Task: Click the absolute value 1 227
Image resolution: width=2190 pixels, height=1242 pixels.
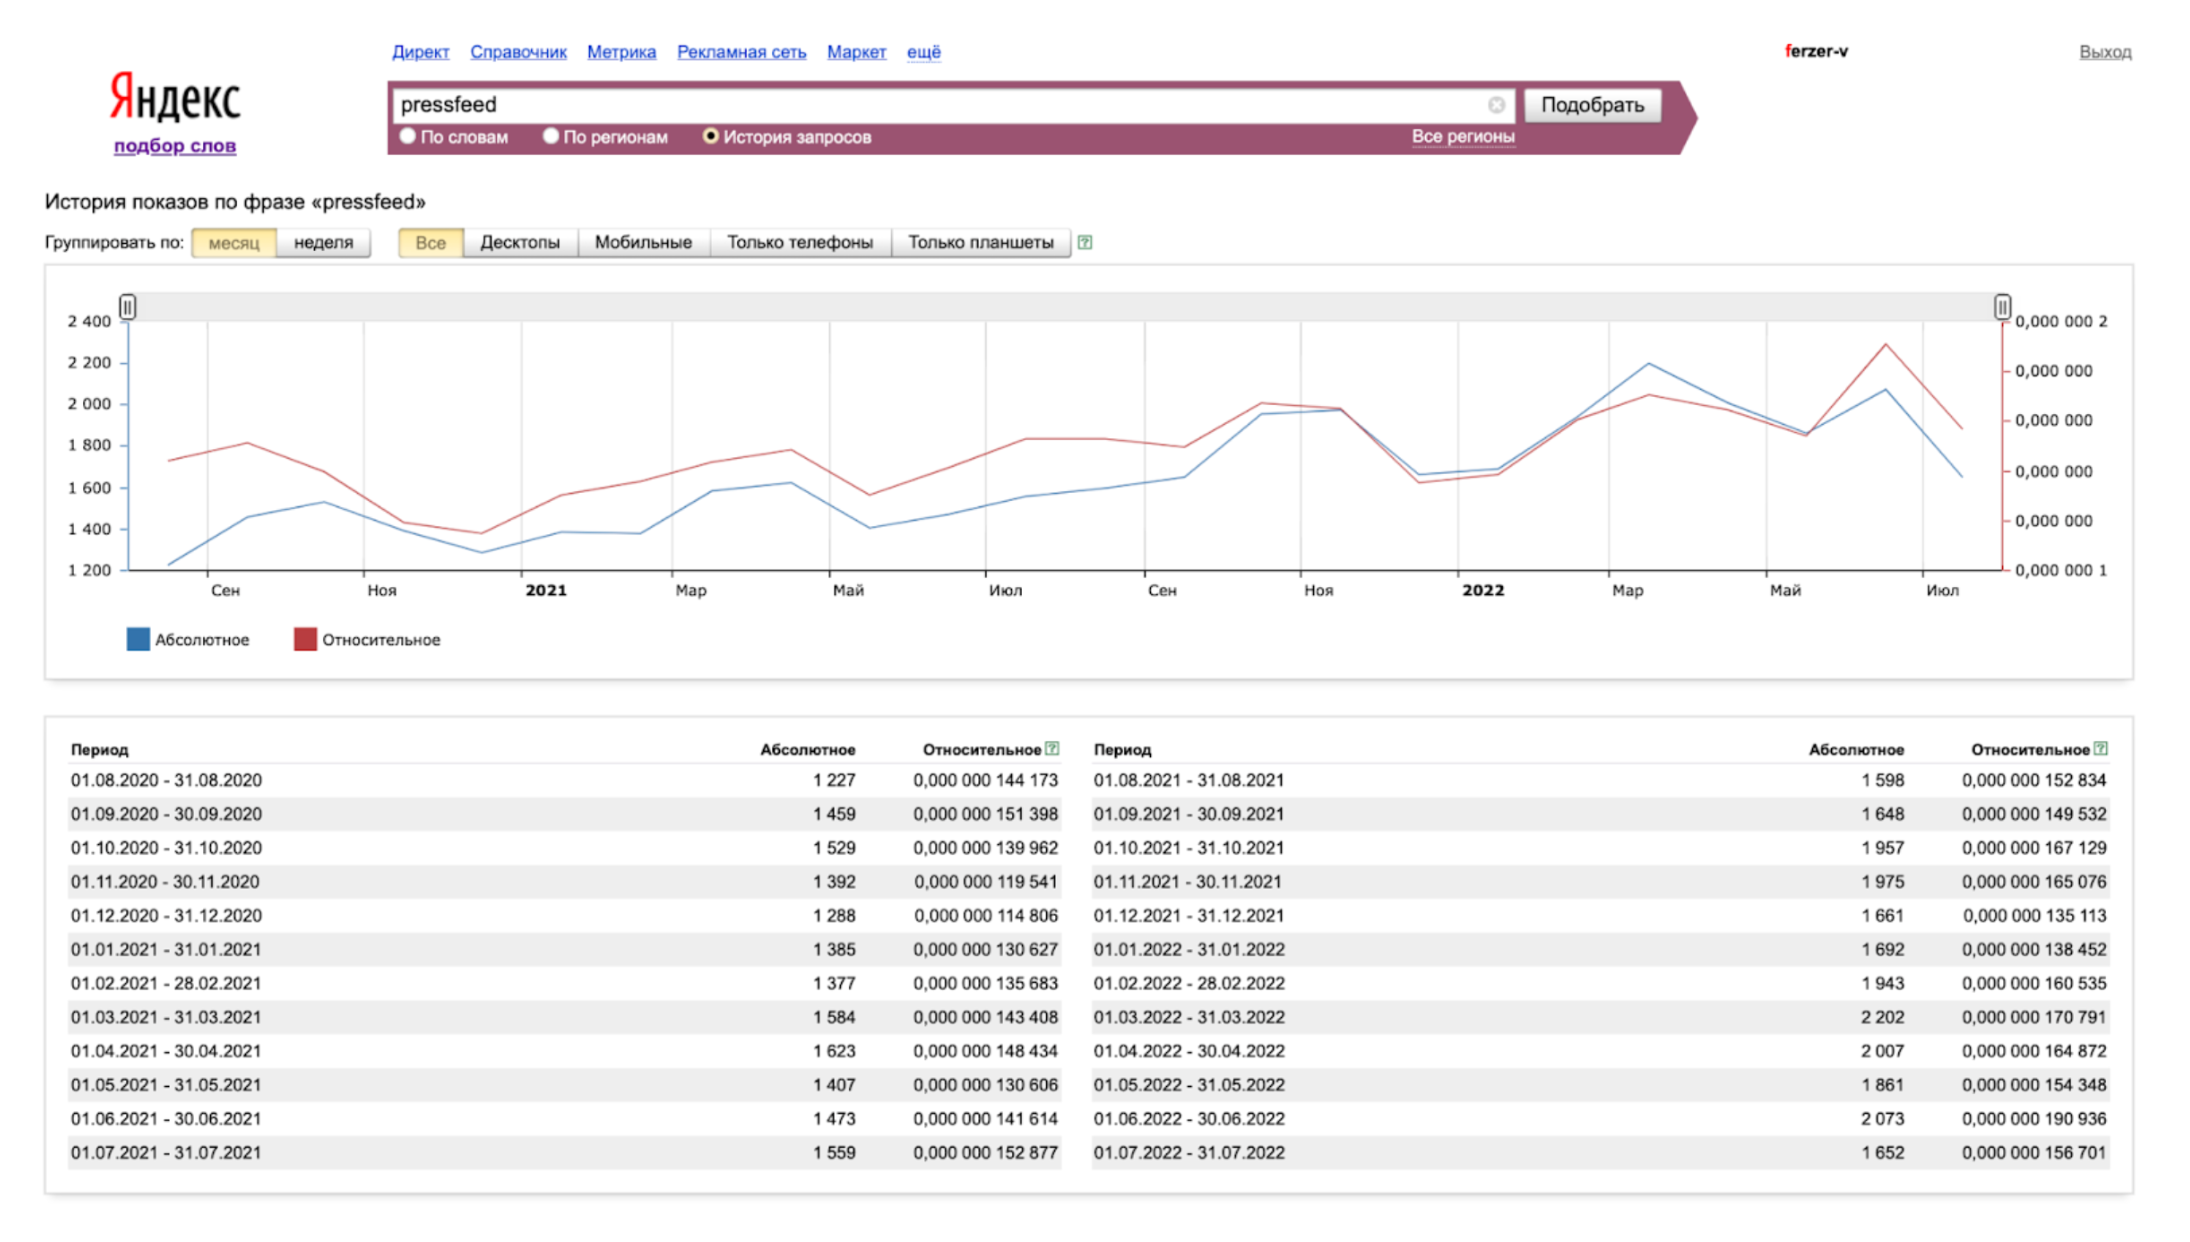Action: point(834,780)
